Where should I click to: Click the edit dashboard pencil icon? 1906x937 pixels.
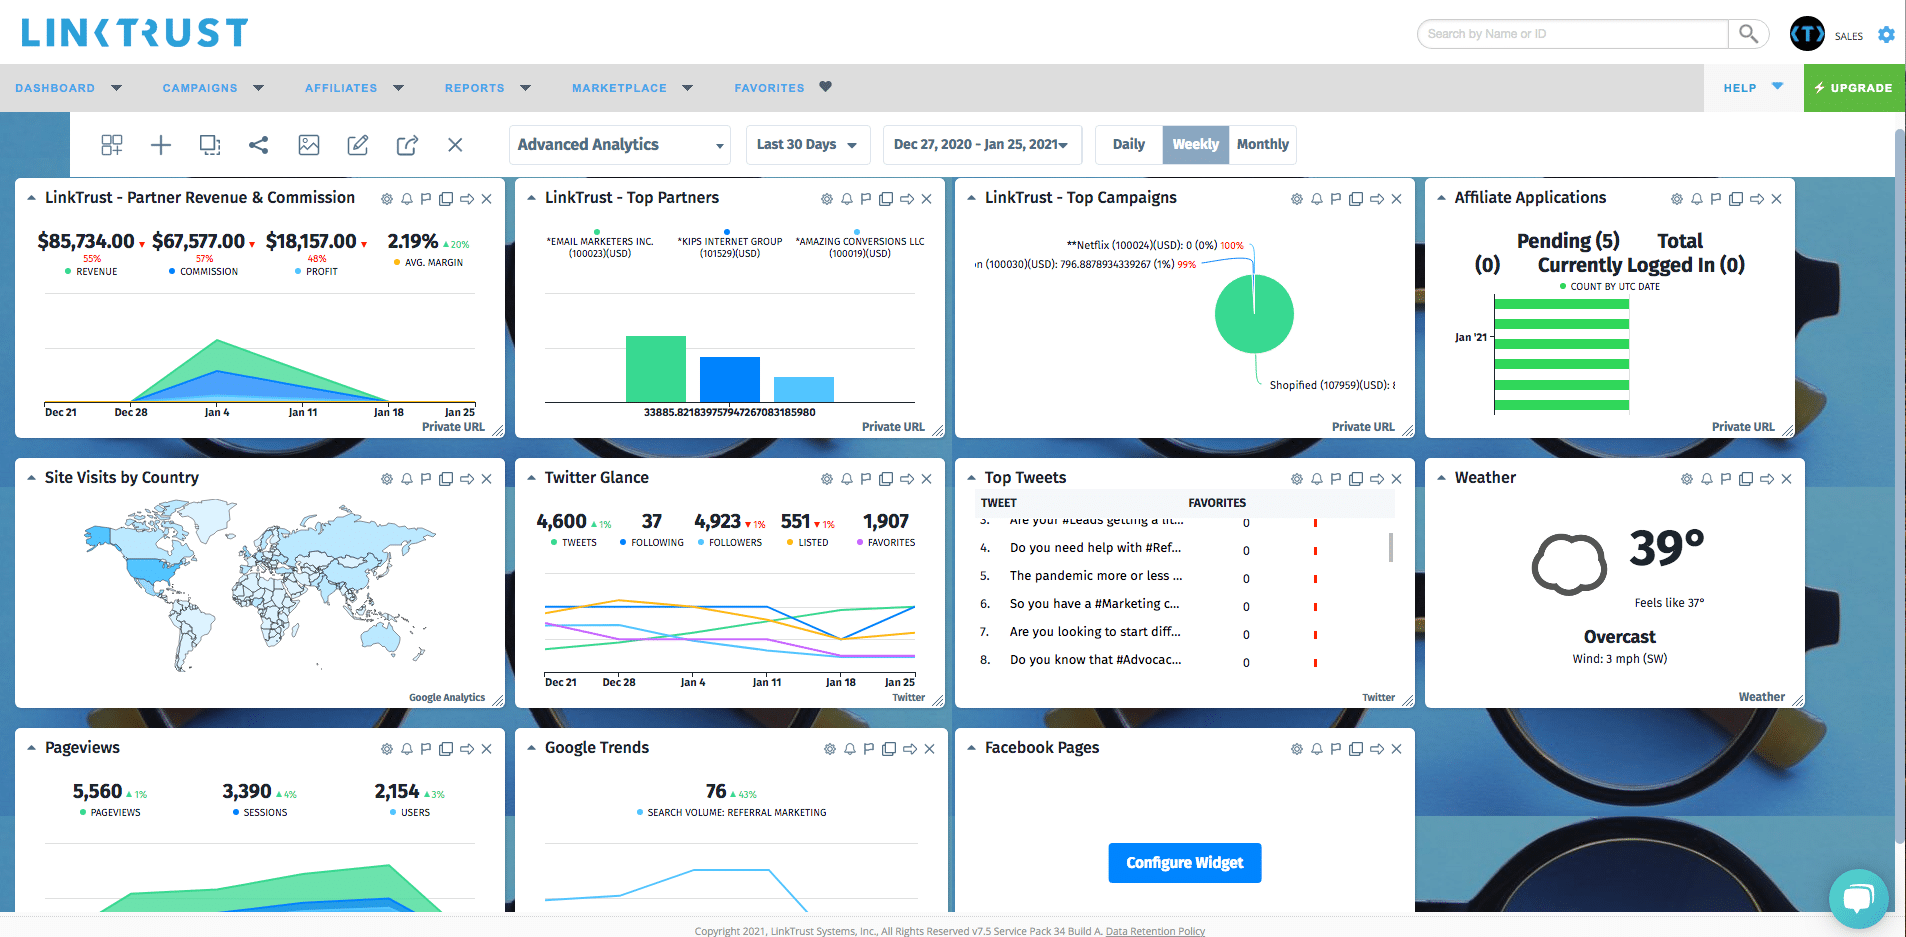(357, 145)
